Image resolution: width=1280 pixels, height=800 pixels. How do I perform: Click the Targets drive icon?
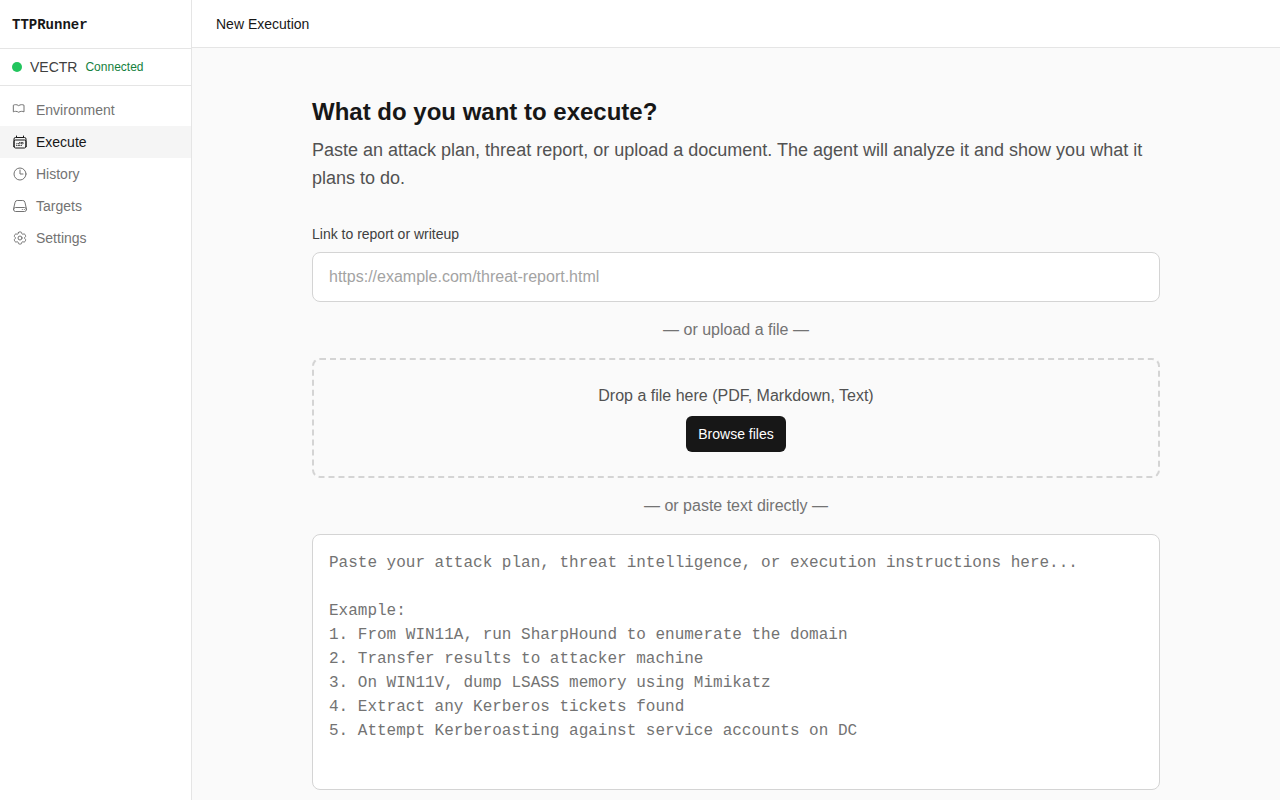tap(19, 206)
